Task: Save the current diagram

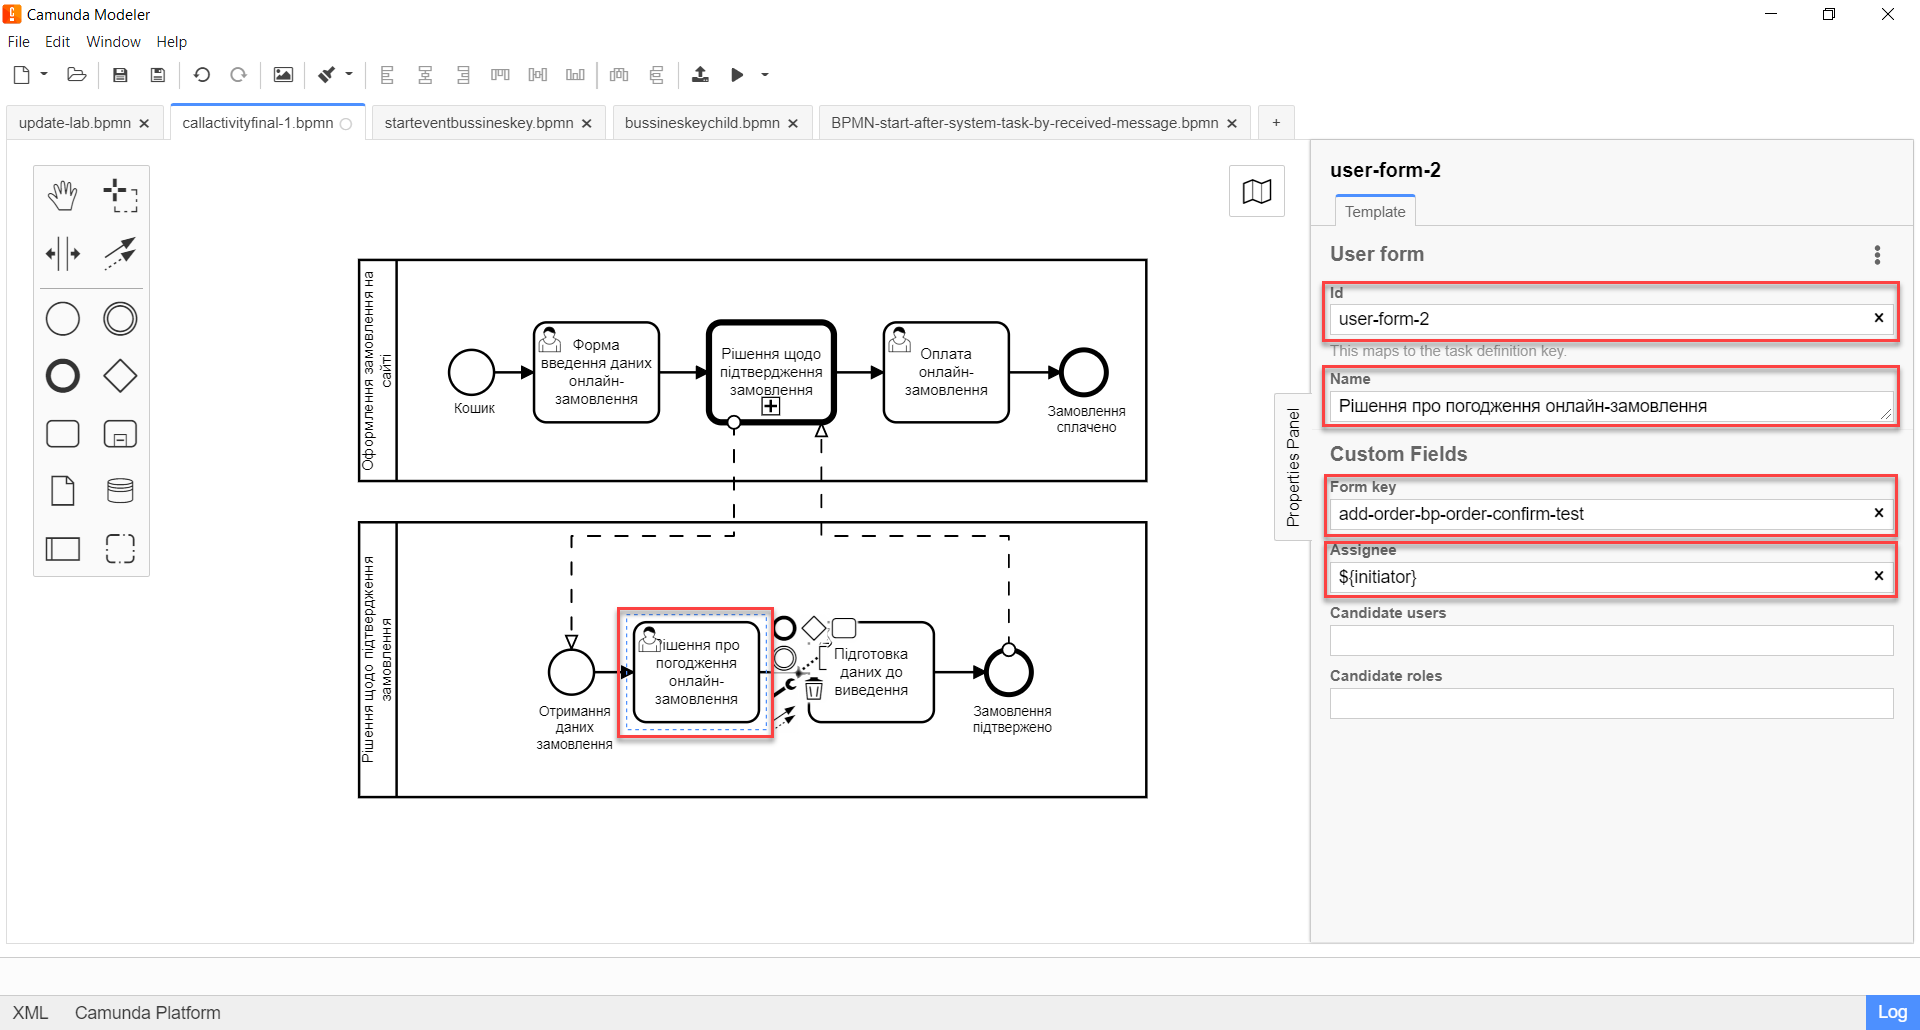Action: pyautogui.click(x=120, y=75)
